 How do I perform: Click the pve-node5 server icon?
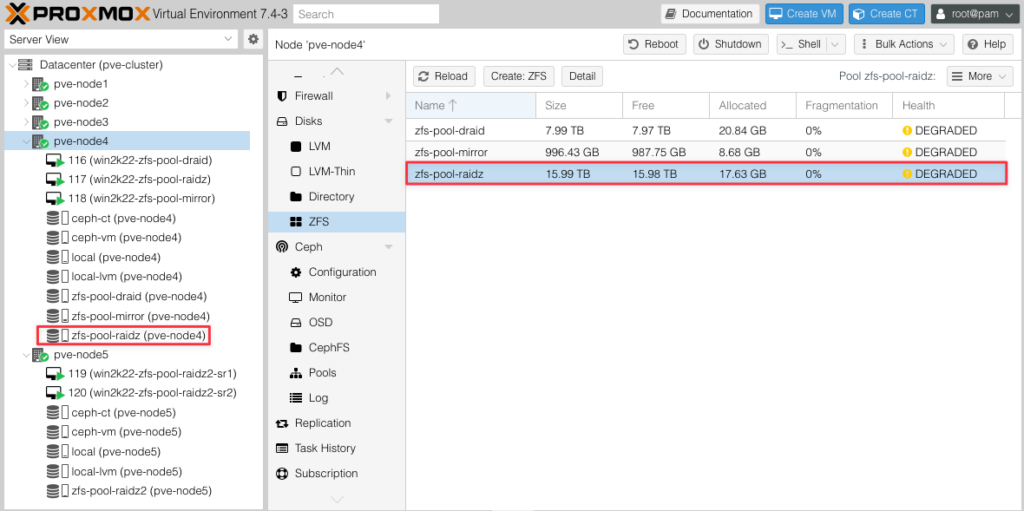[x=41, y=355]
